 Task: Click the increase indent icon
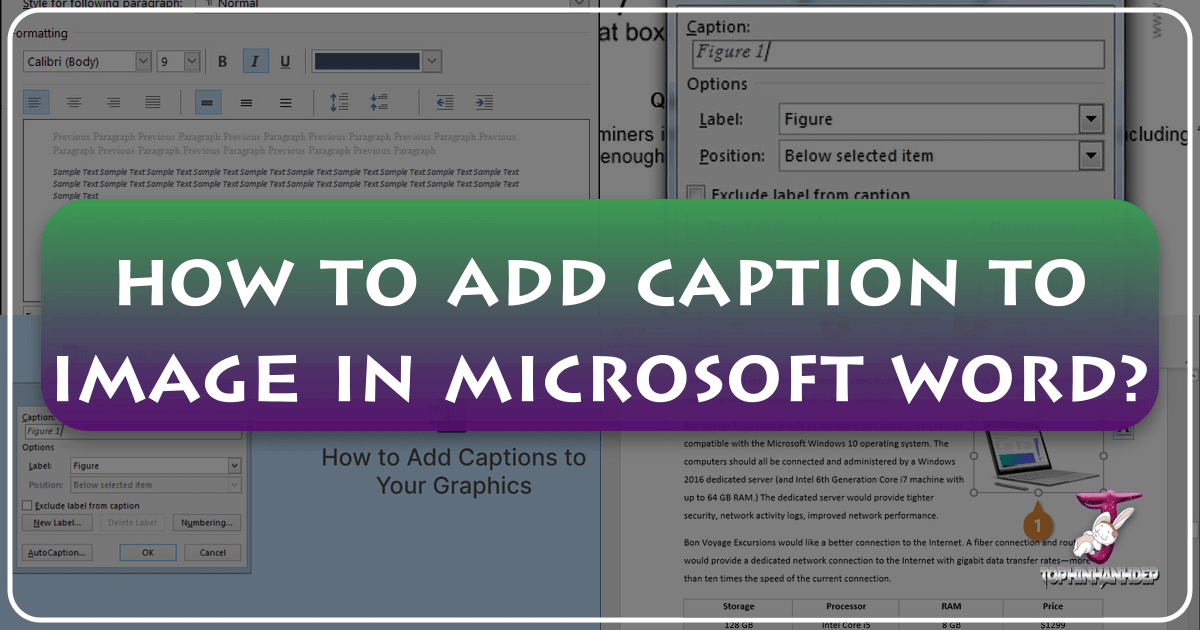point(485,101)
